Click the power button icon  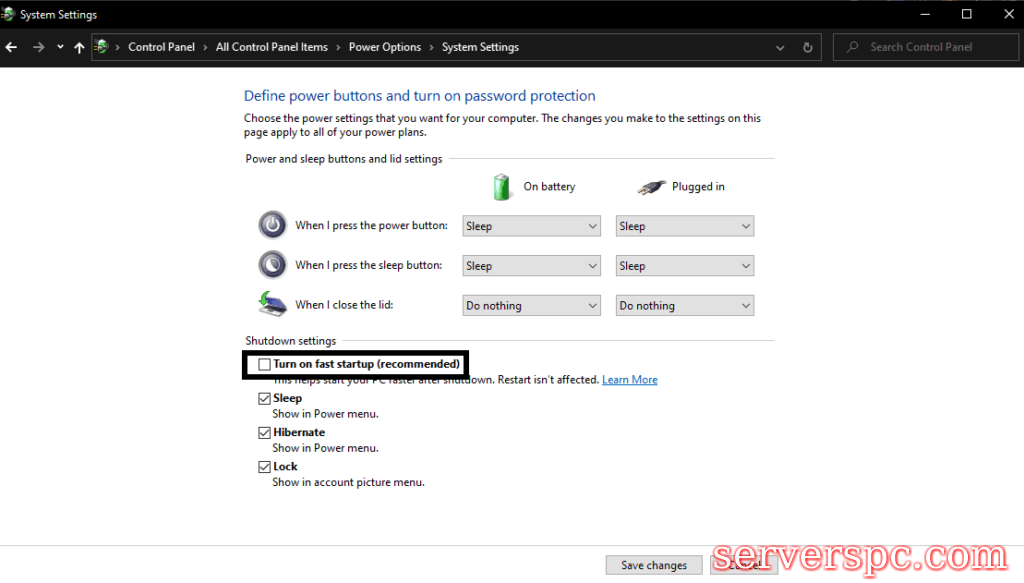point(272,225)
